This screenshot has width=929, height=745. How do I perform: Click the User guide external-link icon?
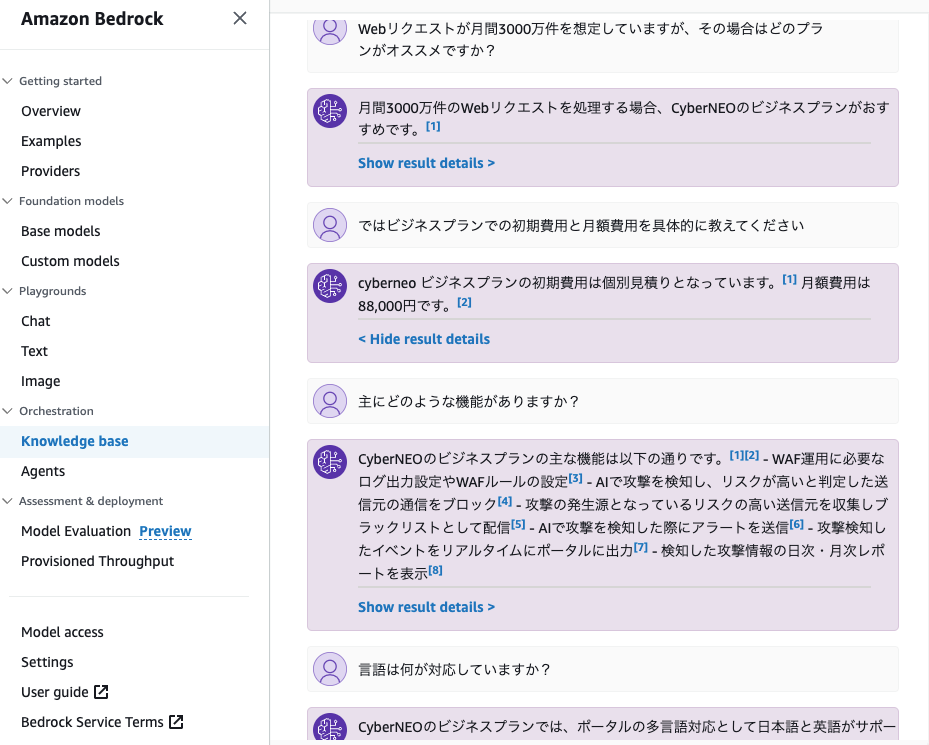[x=101, y=692]
